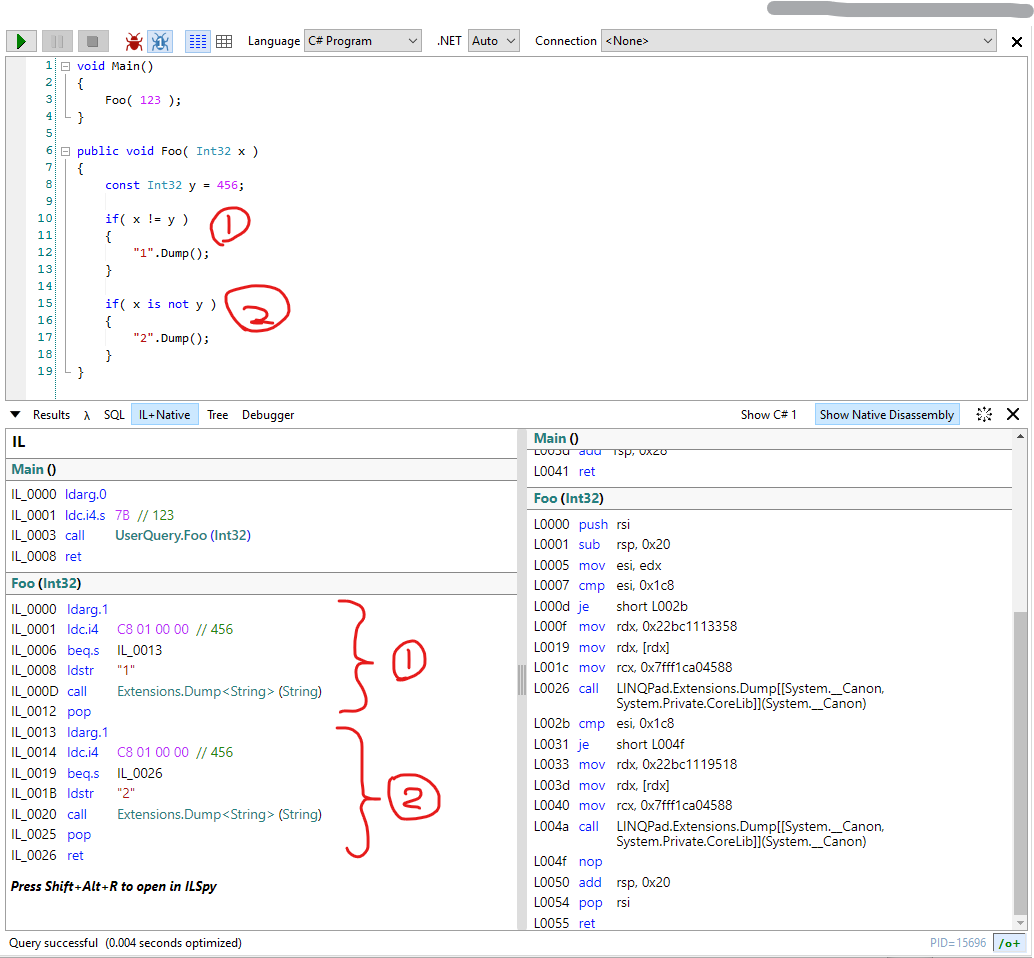Open the Tree tab
The height and width of the screenshot is (958, 1034).
(217, 415)
